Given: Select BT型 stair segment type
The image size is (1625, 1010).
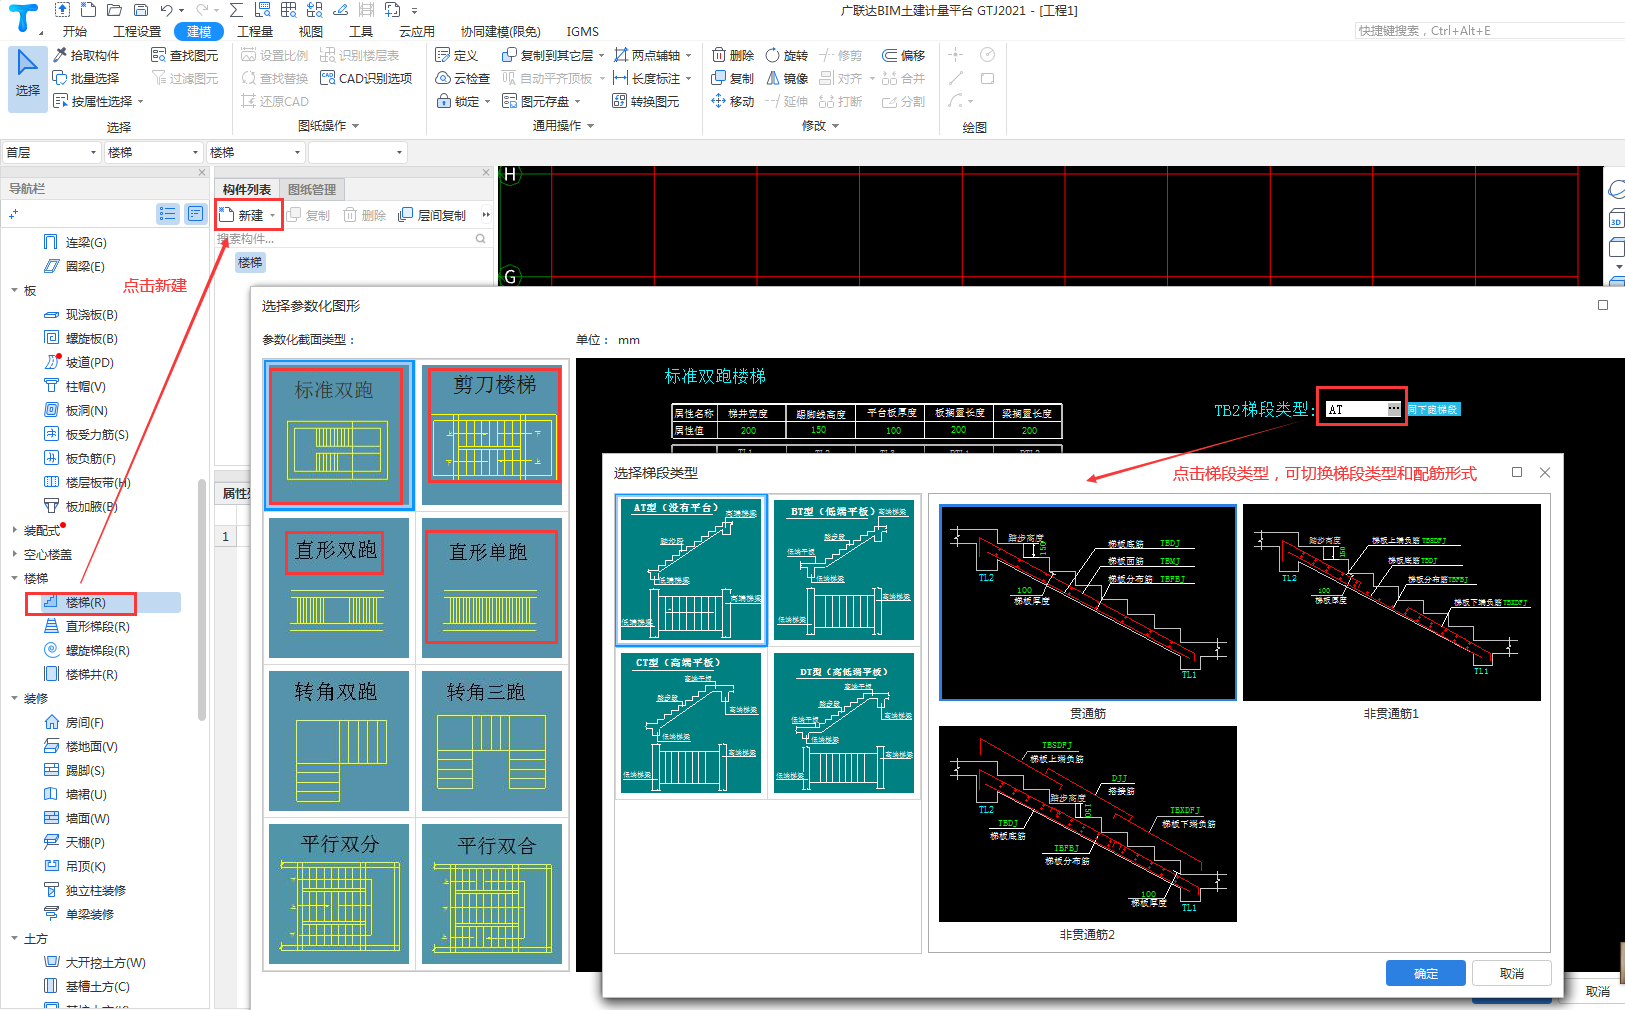Looking at the screenshot, I should (x=844, y=570).
